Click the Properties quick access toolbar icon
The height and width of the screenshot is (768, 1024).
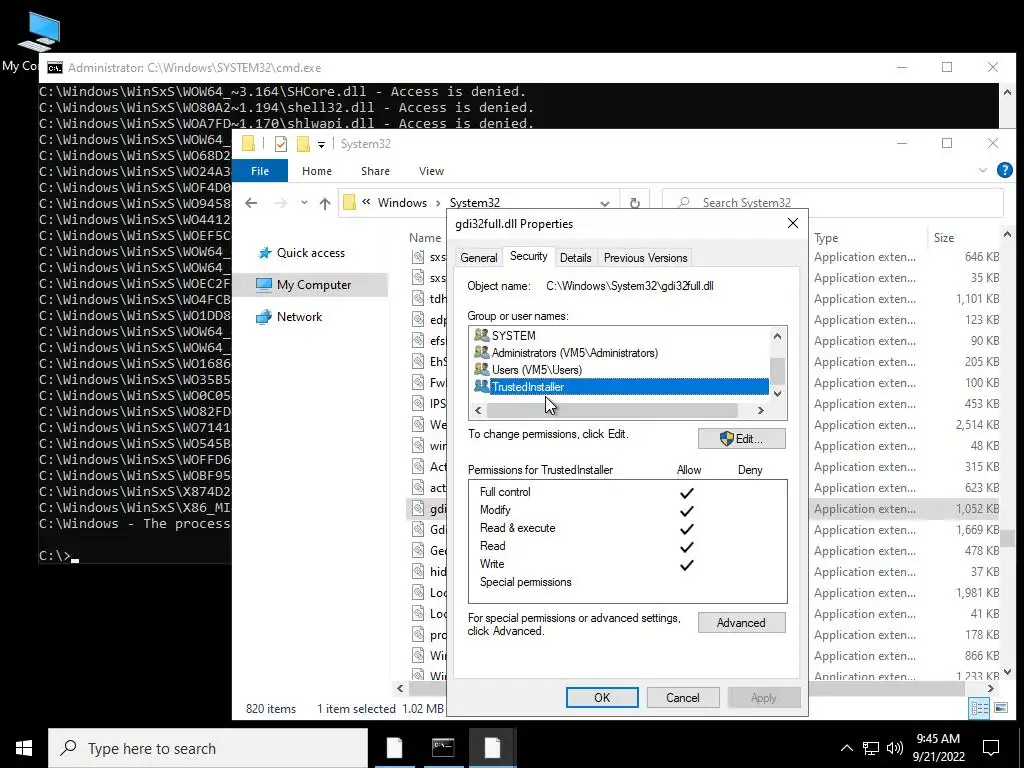click(281, 144)
